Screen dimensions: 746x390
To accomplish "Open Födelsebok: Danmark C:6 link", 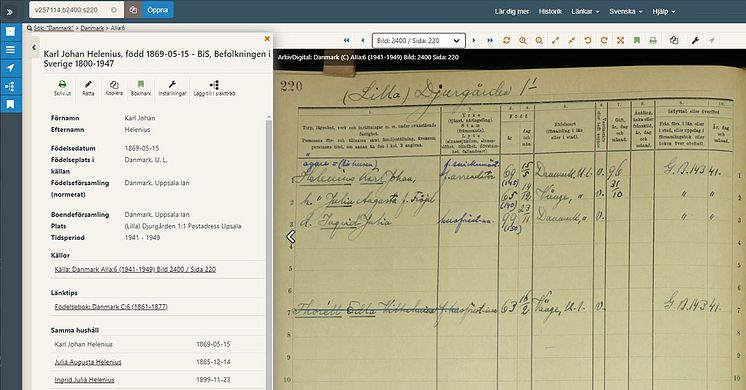I will click(111, 307).
